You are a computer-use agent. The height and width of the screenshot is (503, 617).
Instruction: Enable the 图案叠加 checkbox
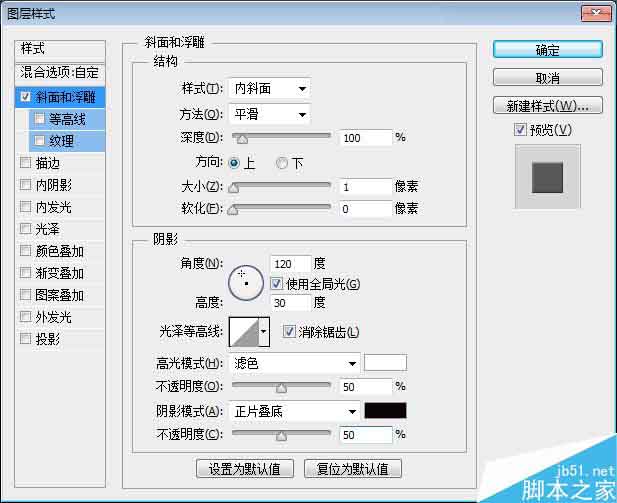[26, 295]
